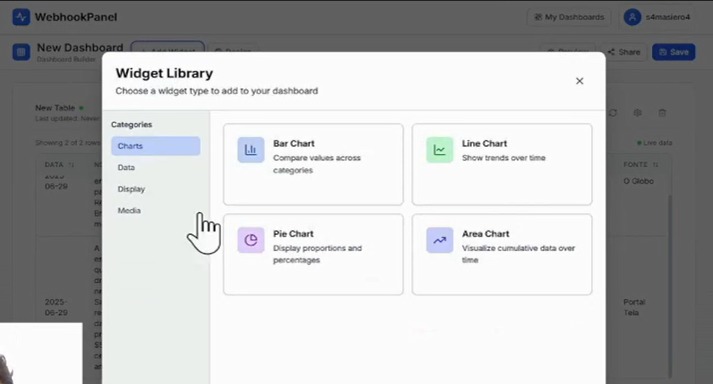Open the s4masiero4 user menu
Screen dimensions: 713x384
coord(657,17)
